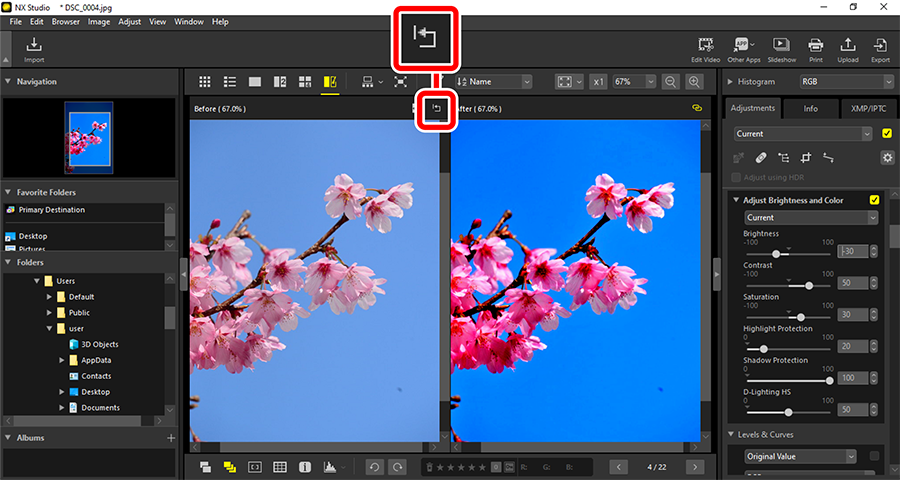The height and width of the screenshot is (480, 900).
Task: Click the trash icon beside the stars
Action: point(430,467)
